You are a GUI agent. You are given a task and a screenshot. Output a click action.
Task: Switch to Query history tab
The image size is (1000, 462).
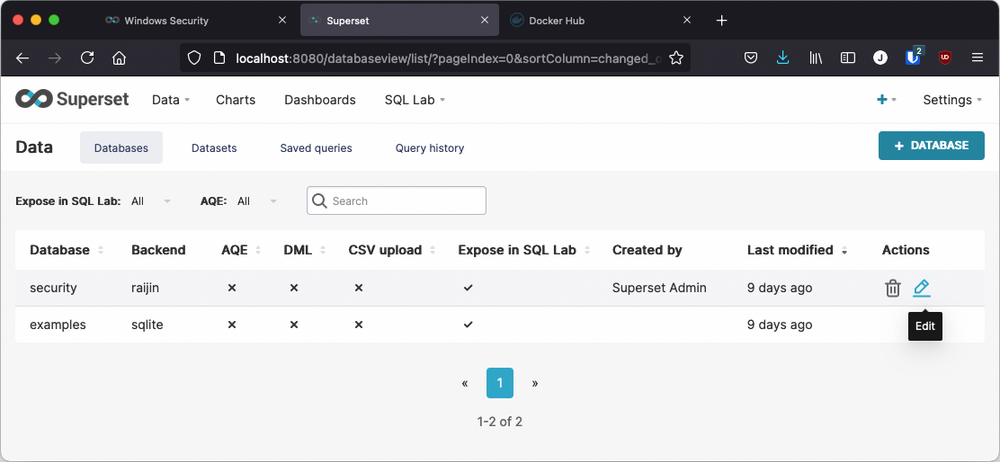[429, 147]
